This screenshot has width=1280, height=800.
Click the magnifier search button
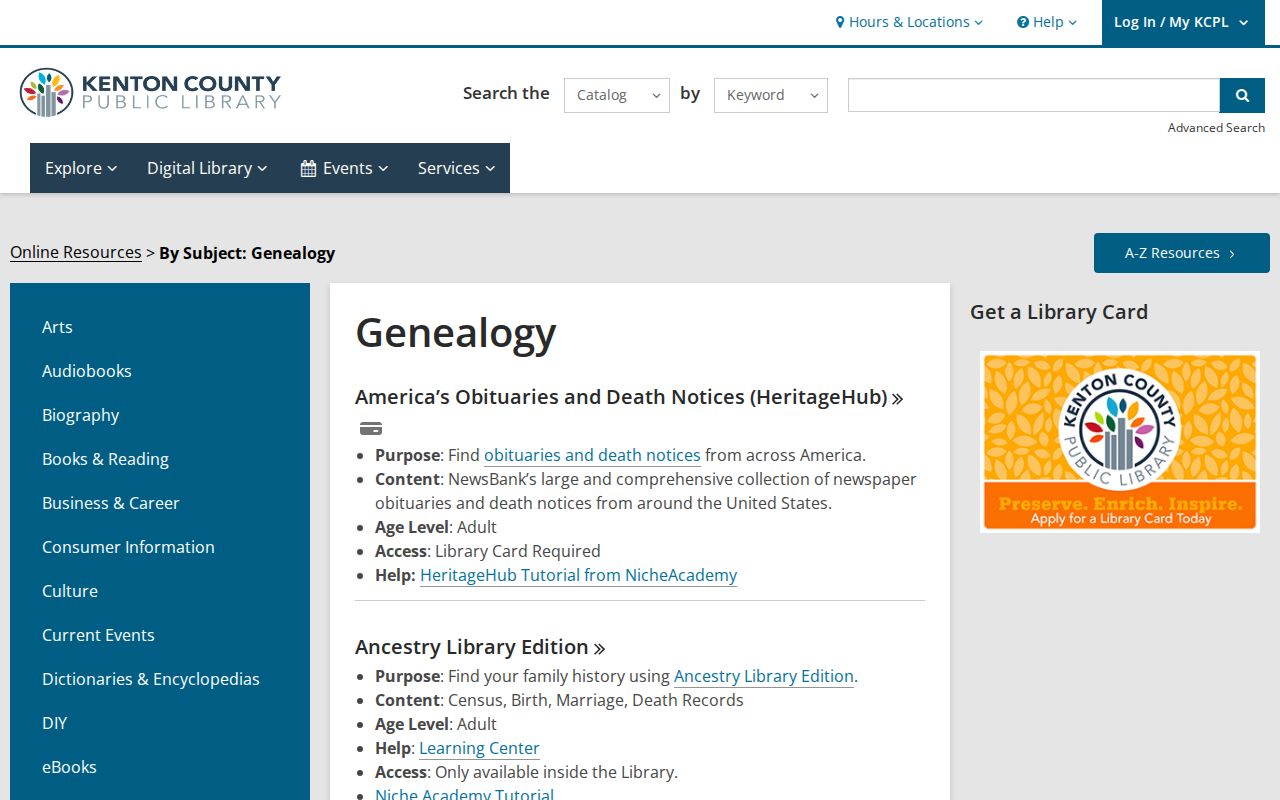click(x=1242, y=95)
